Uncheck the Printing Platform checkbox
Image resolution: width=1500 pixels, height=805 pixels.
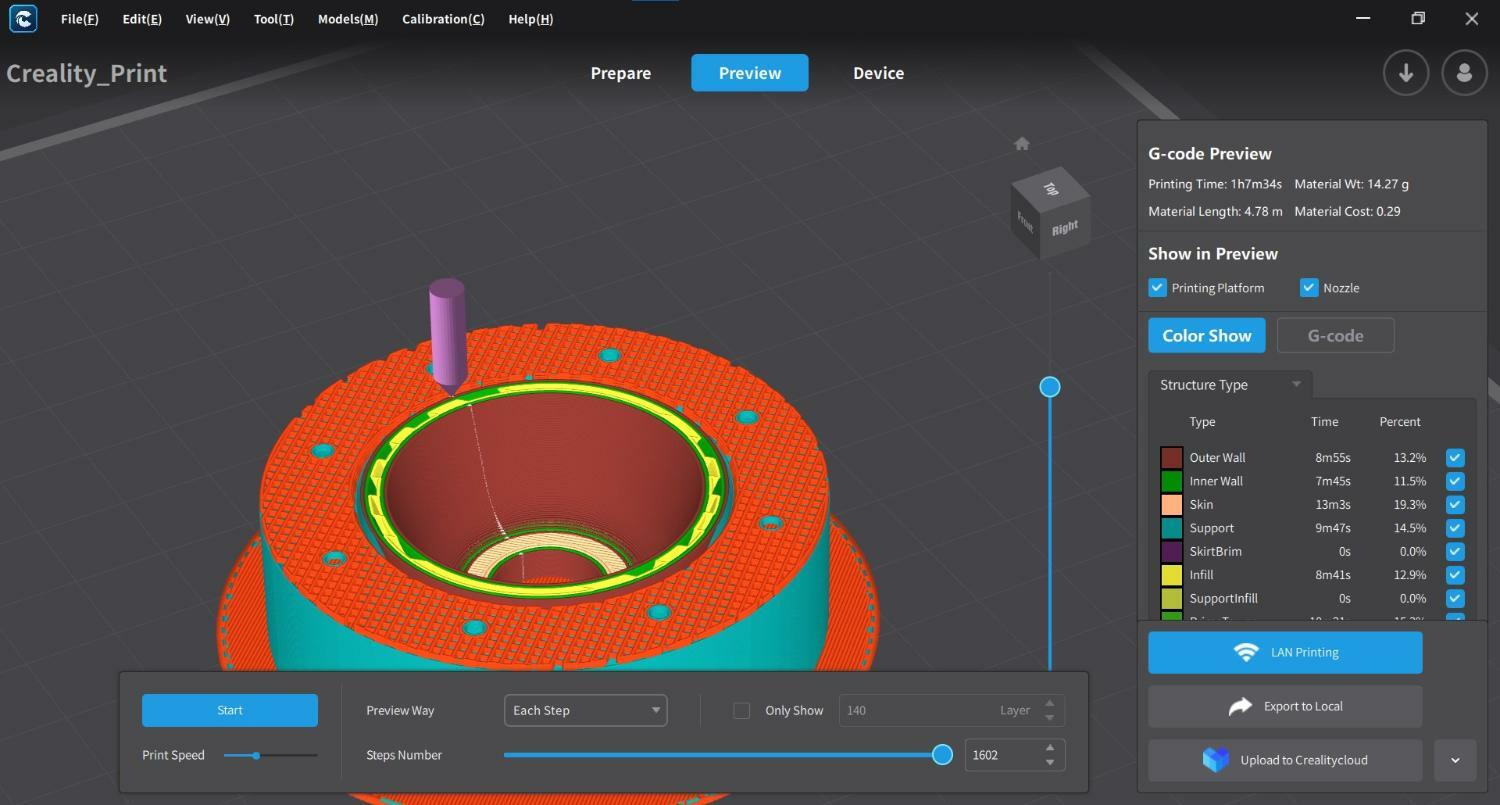[x=1158, y=288]
